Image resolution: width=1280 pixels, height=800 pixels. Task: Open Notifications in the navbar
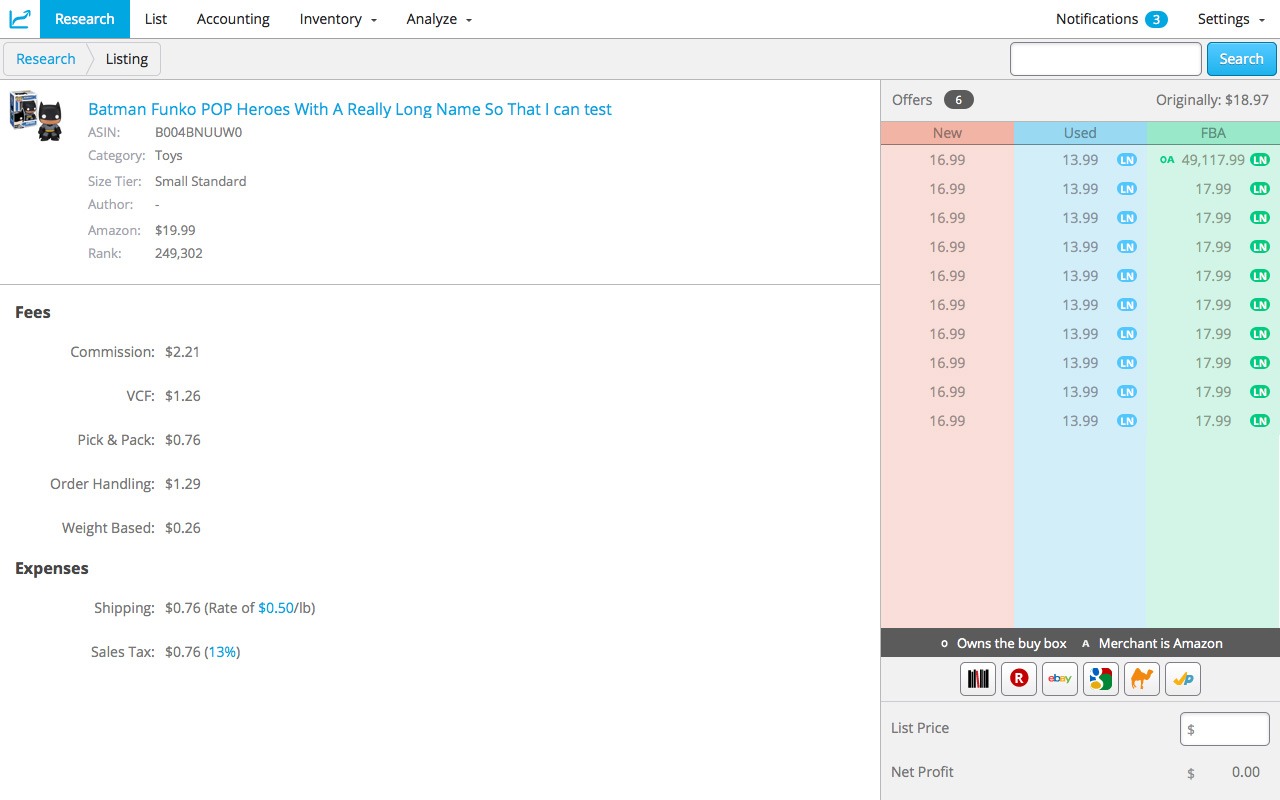click(x=1097, y=19)
